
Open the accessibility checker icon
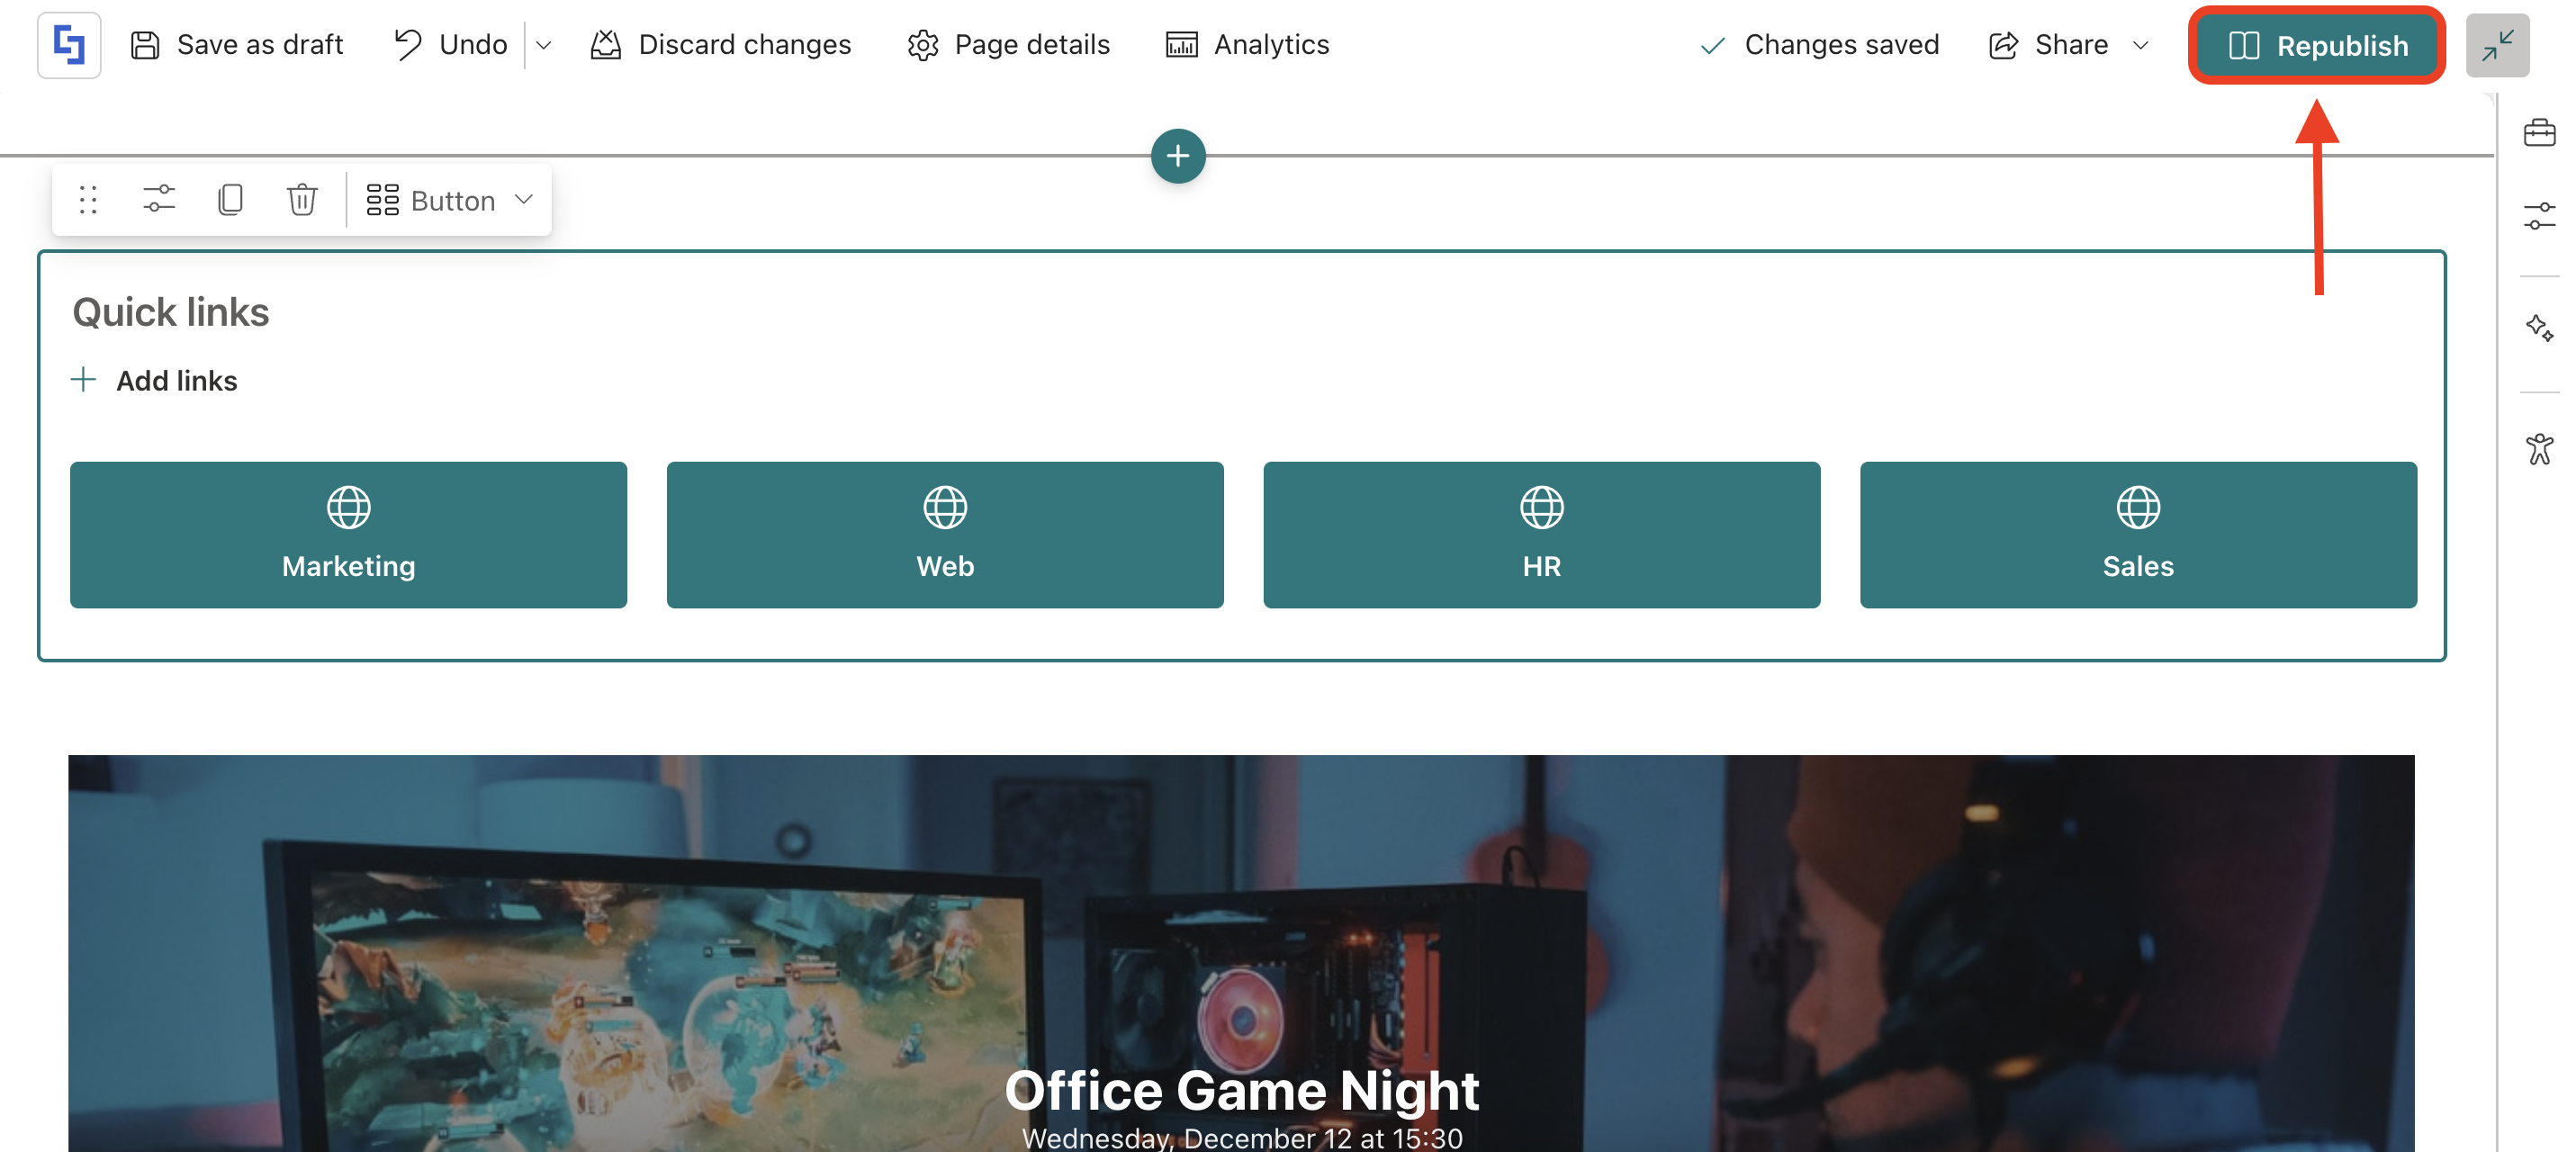pyautogui.click(x=2538, y=449)
